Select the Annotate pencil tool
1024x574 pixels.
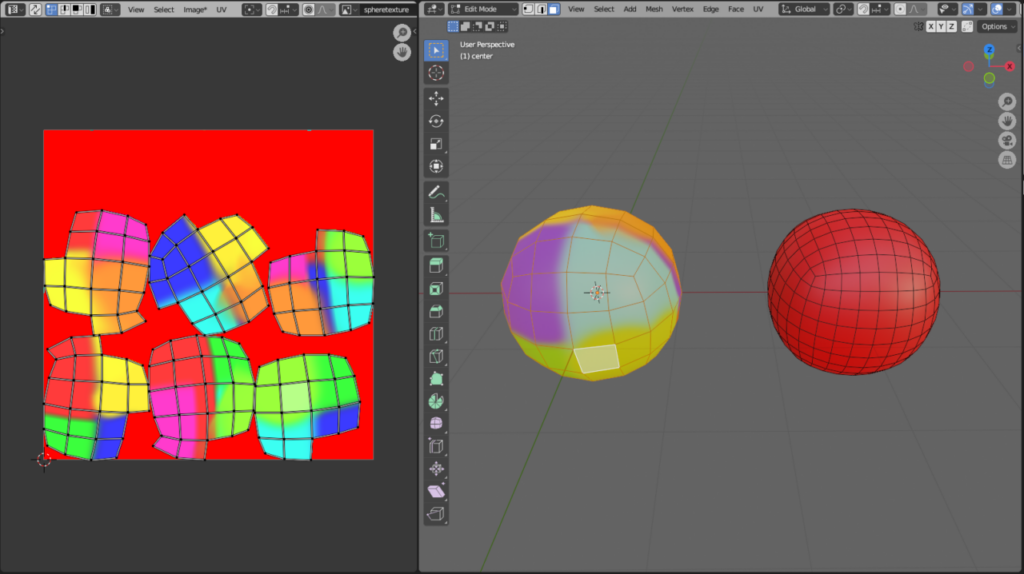[x=436, y=191]
